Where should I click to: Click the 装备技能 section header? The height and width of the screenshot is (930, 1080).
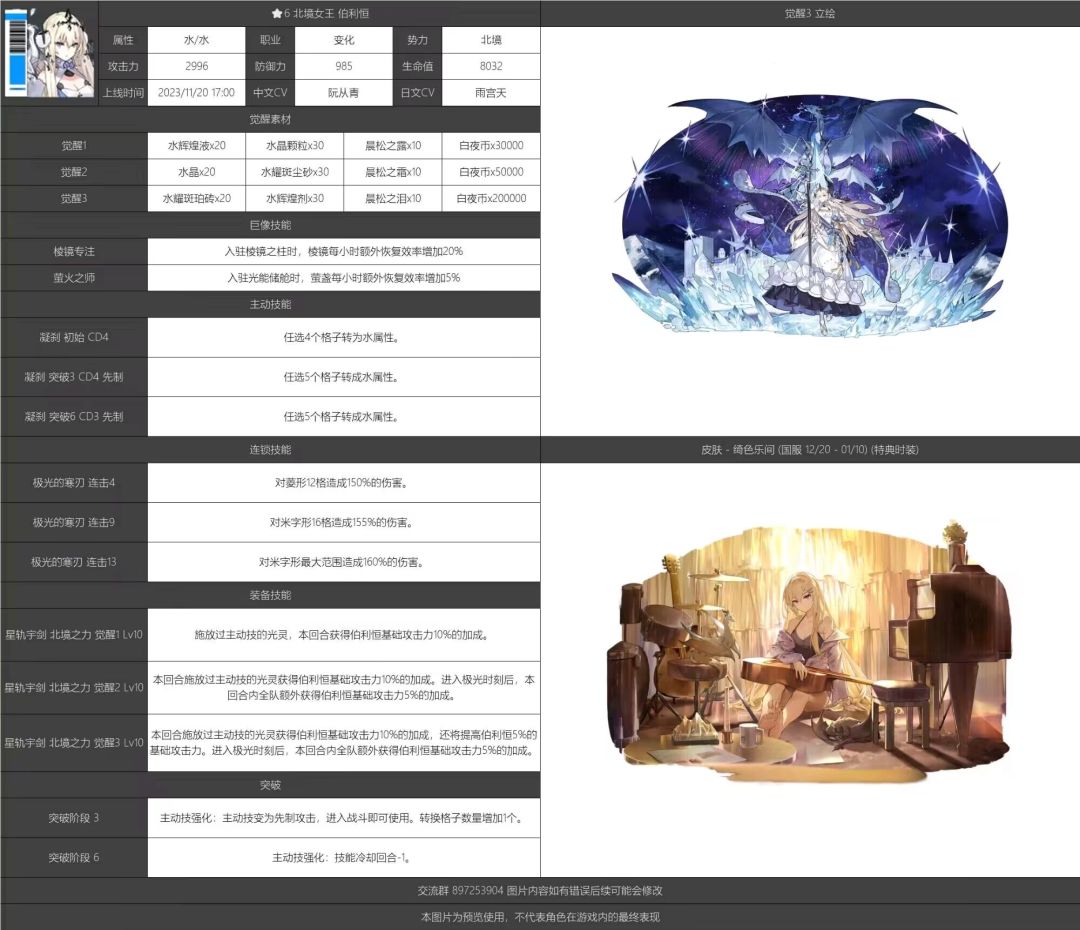point(270,595)
